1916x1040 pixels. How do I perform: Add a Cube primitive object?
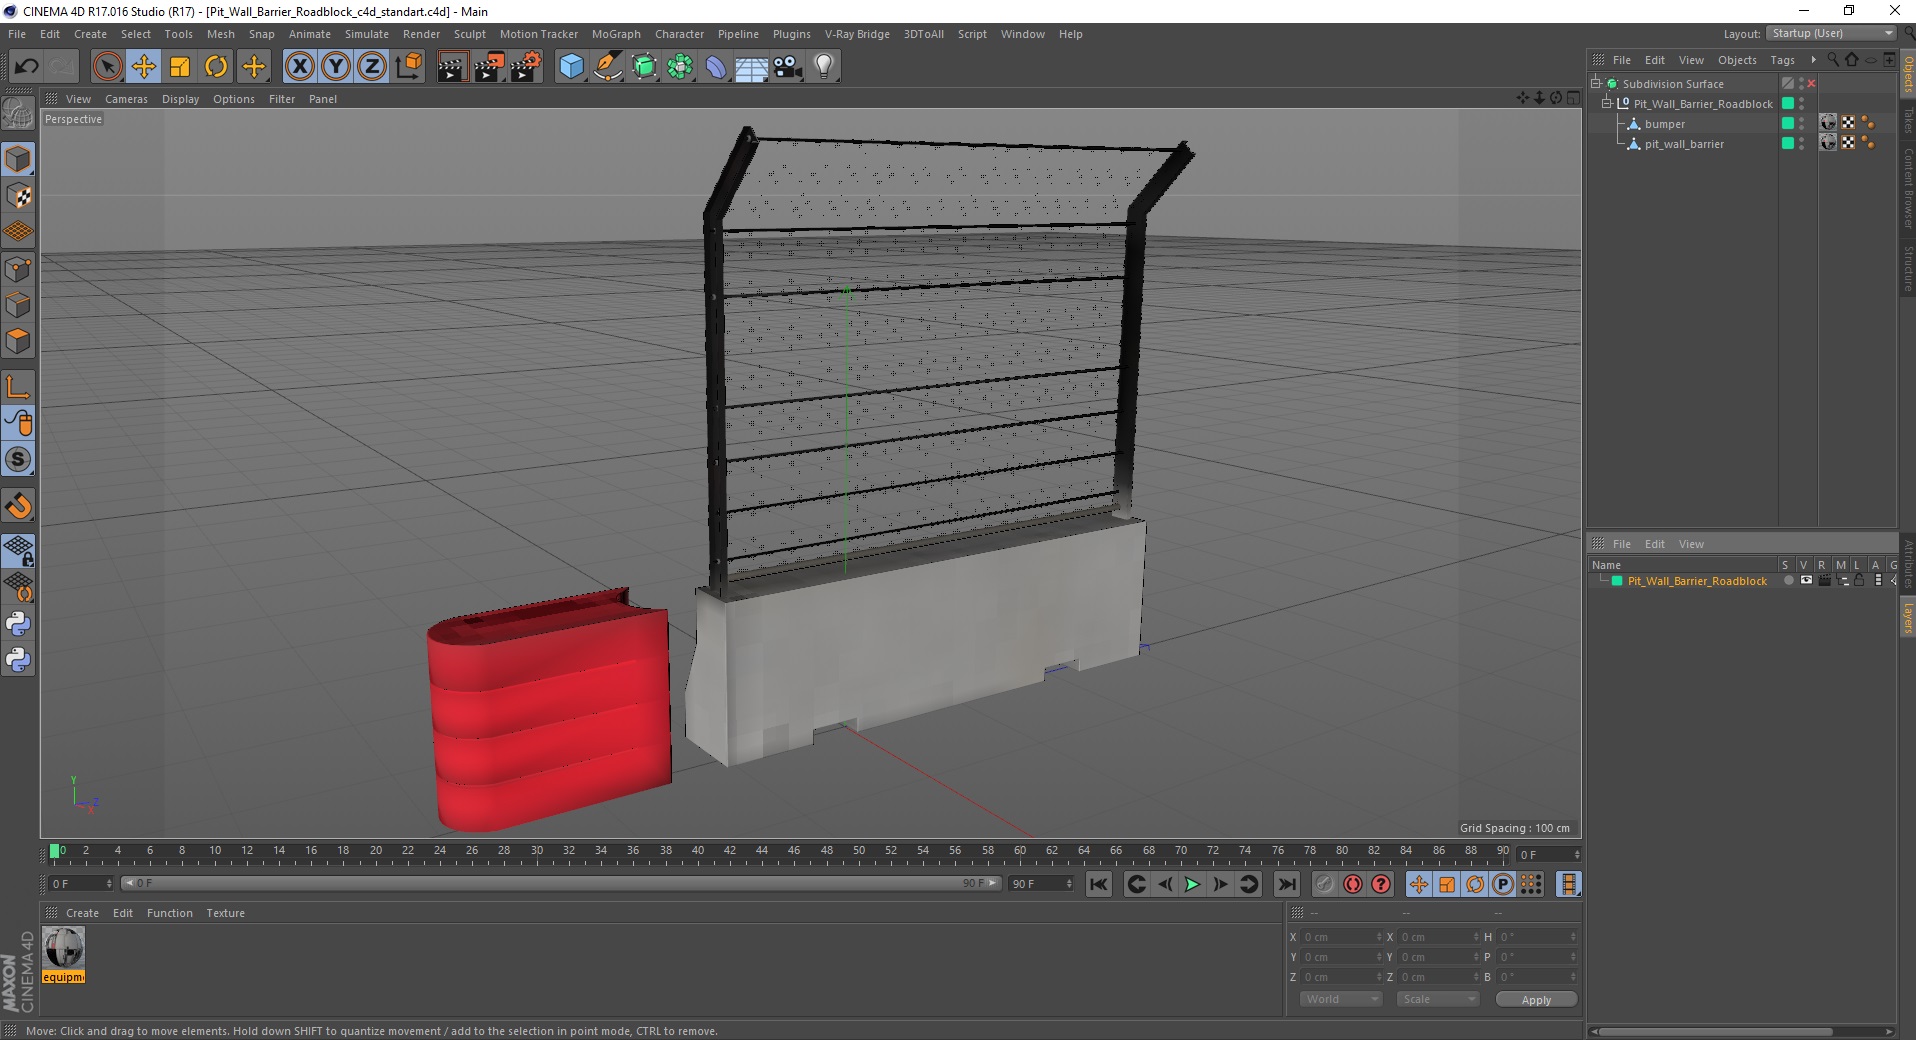pyautogui.click(x=571, y=67)
